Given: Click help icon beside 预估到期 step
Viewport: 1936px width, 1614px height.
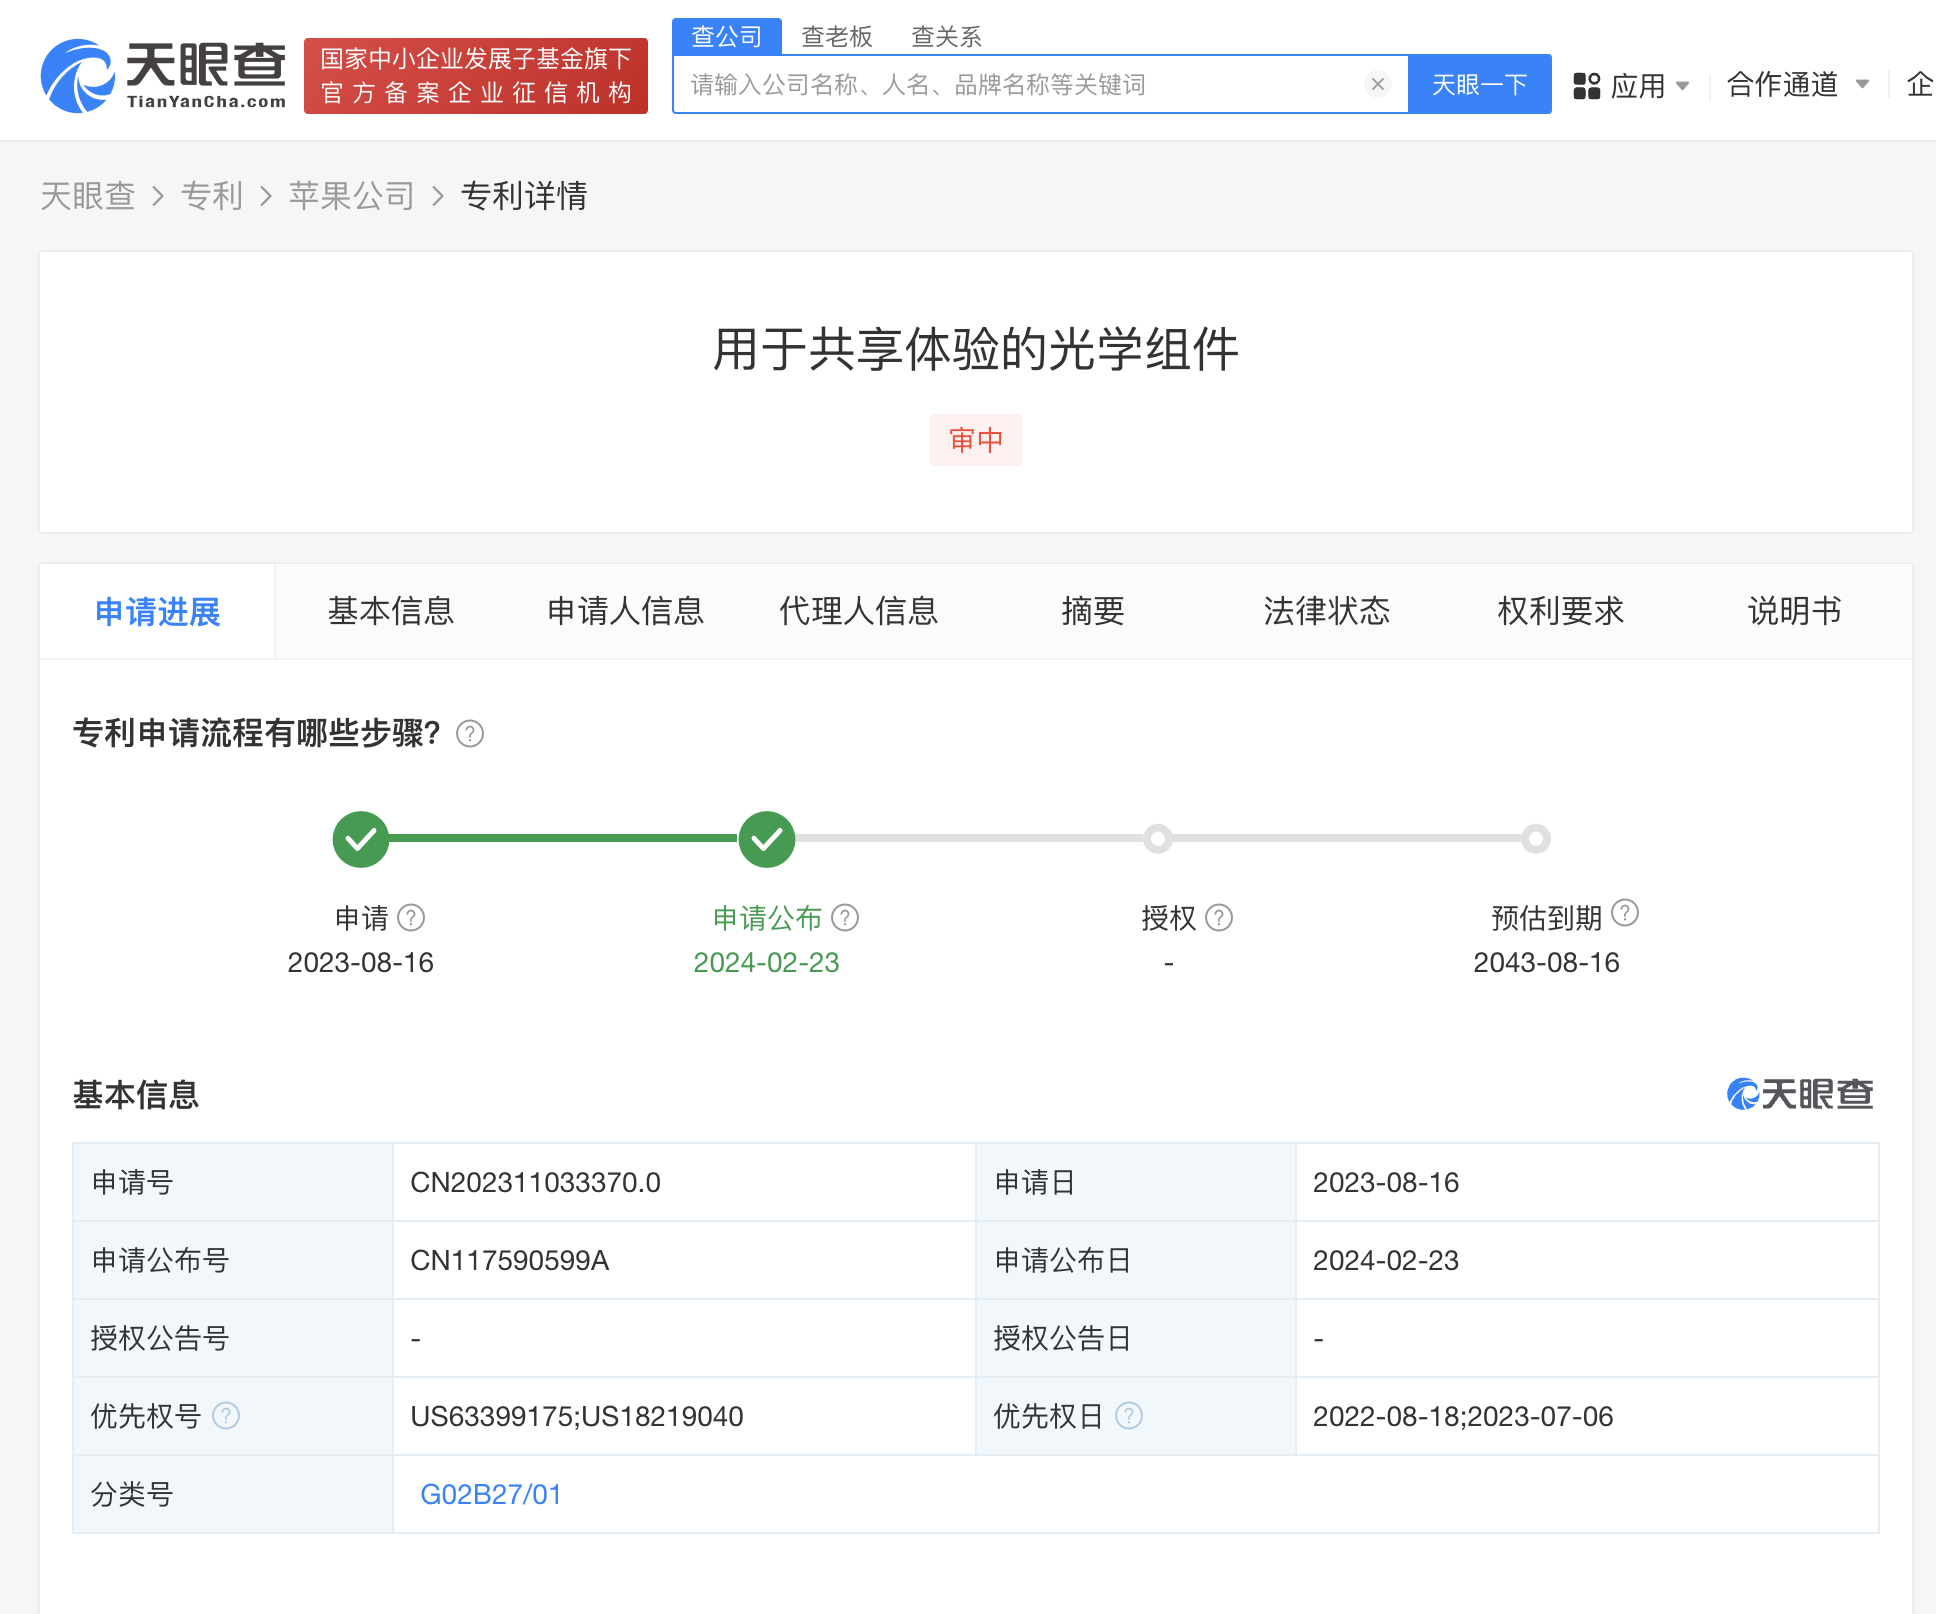Looking at the screenshot, I should [1625, 912].
